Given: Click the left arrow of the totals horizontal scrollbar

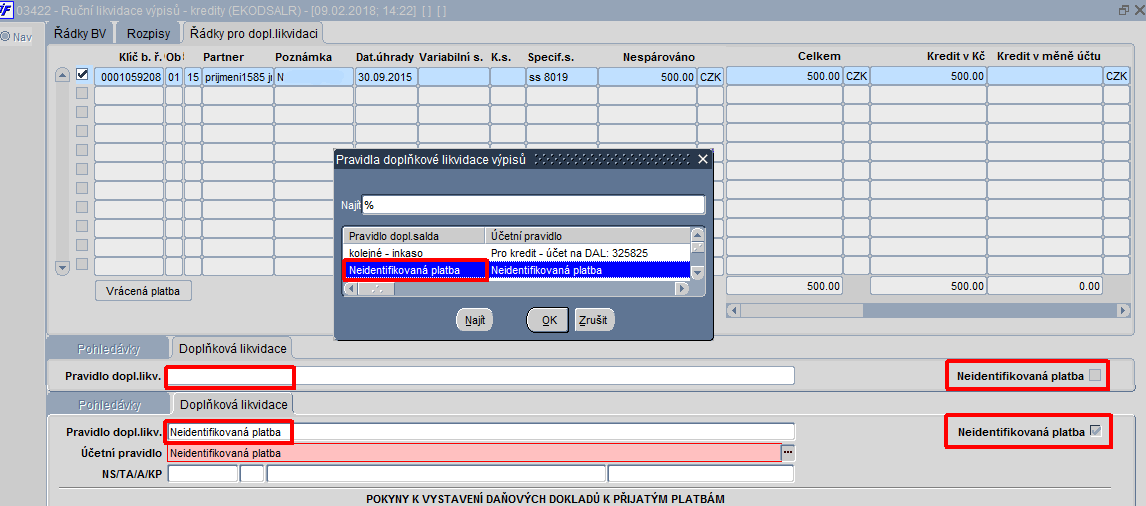Looking at the screenshot, I should [732, 311].
